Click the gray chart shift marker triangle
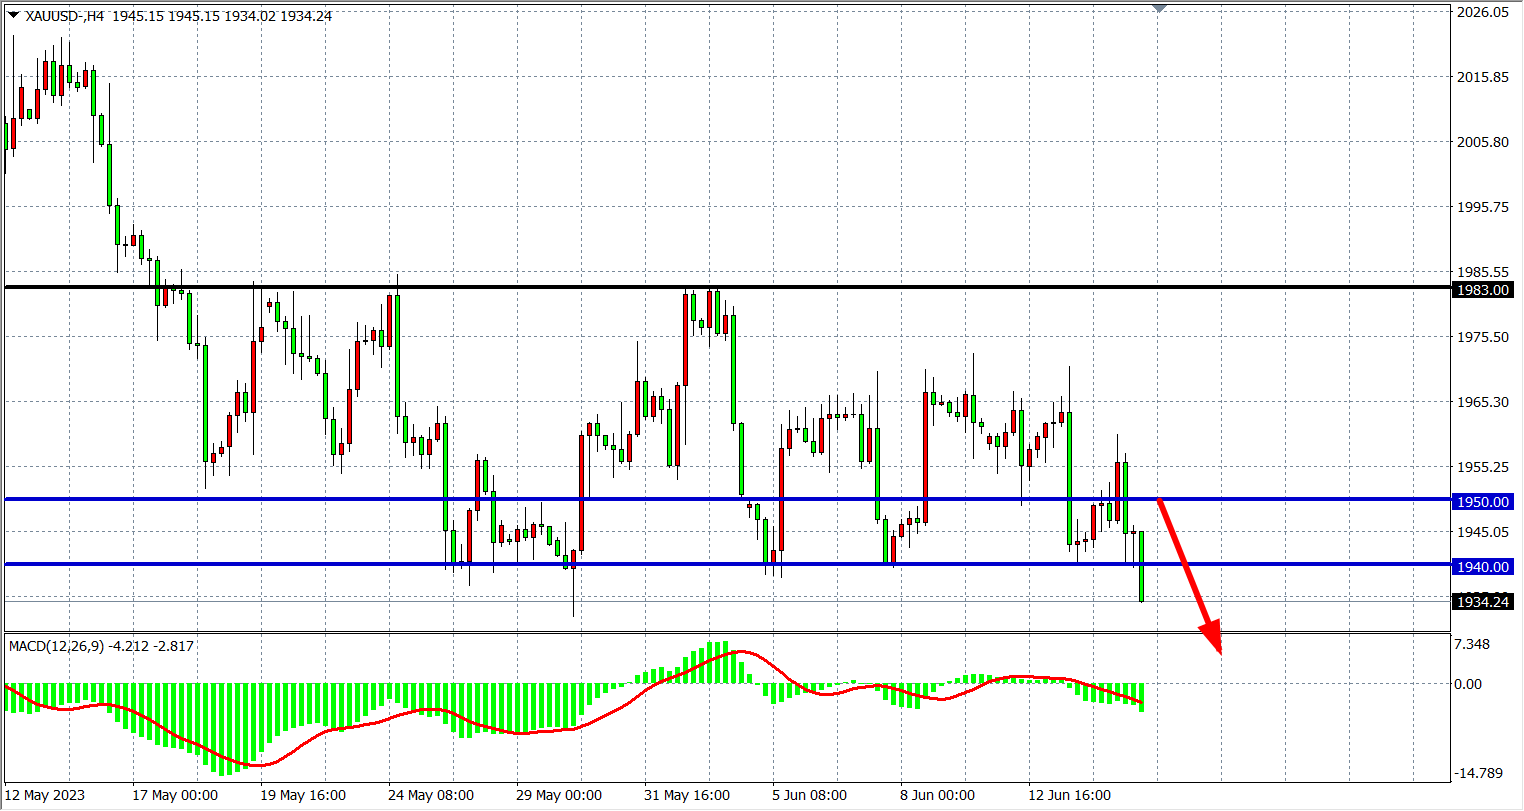This screenshot has width=1524, height=811. [1159, 8]
